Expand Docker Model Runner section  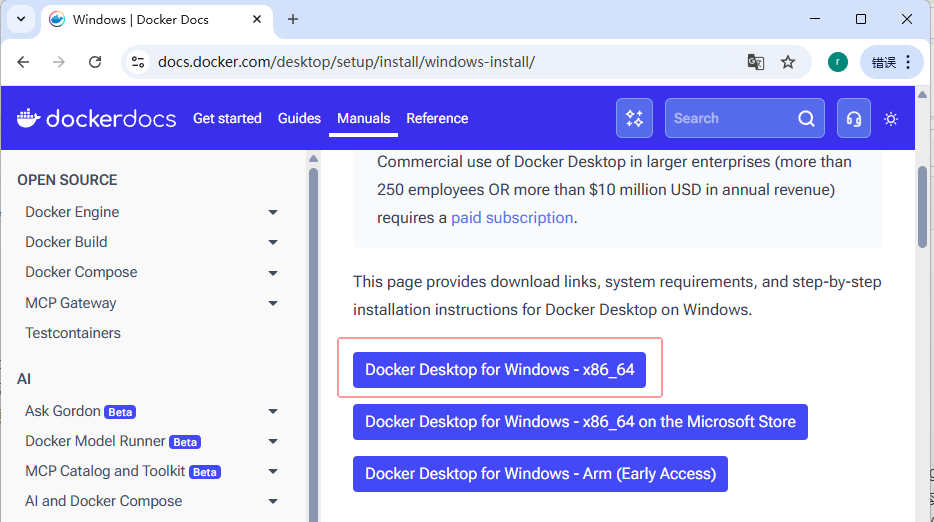pos(273,442)
